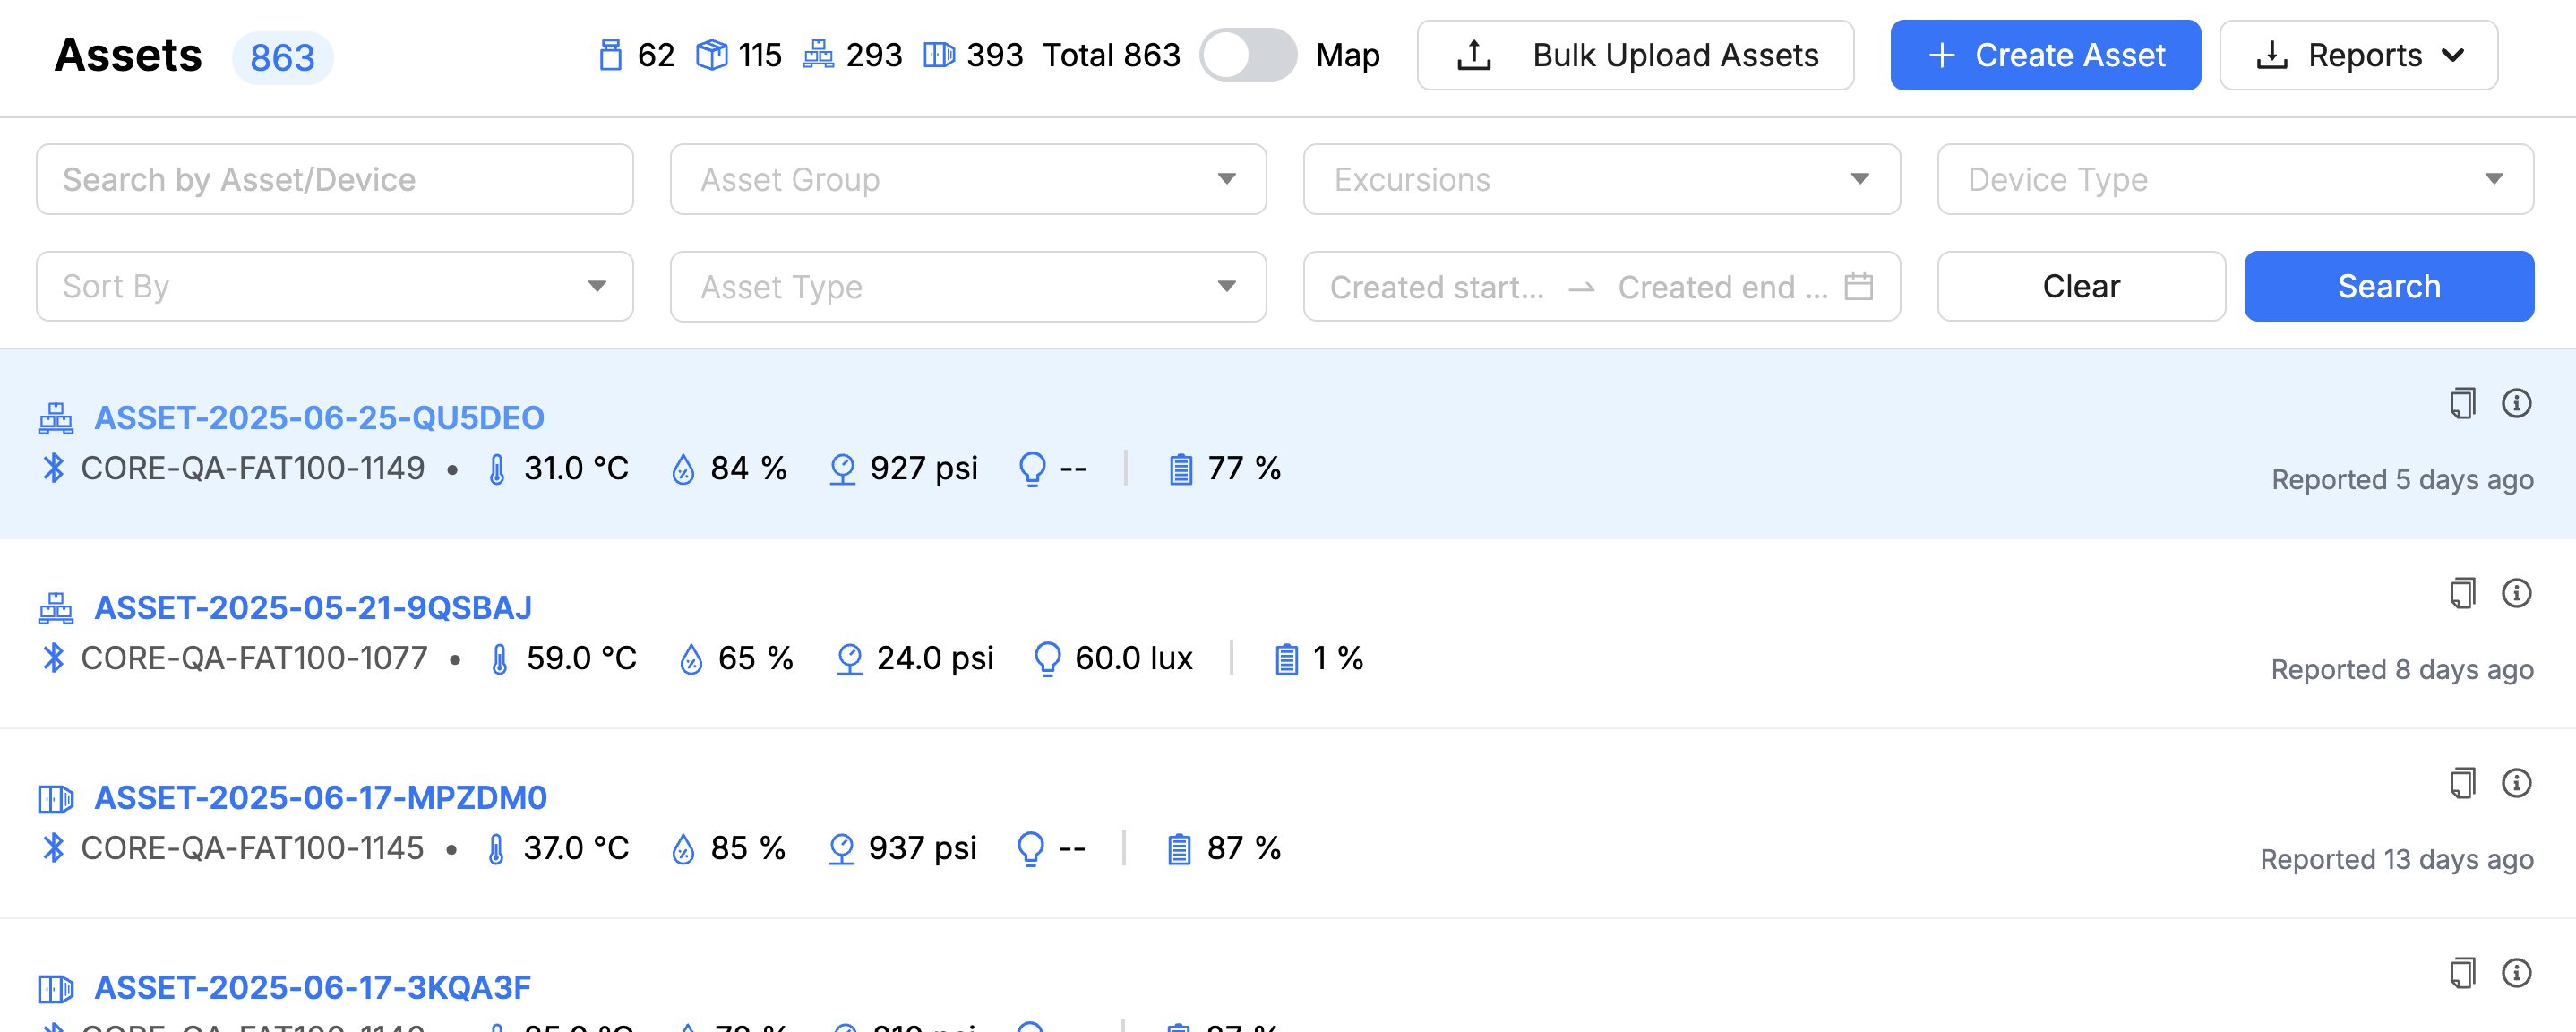2576x1032 pixels.
Task: Click copy icon for ASSET-2025-05-21-9QSBAJ
Action: click(x=2462, y=593)
